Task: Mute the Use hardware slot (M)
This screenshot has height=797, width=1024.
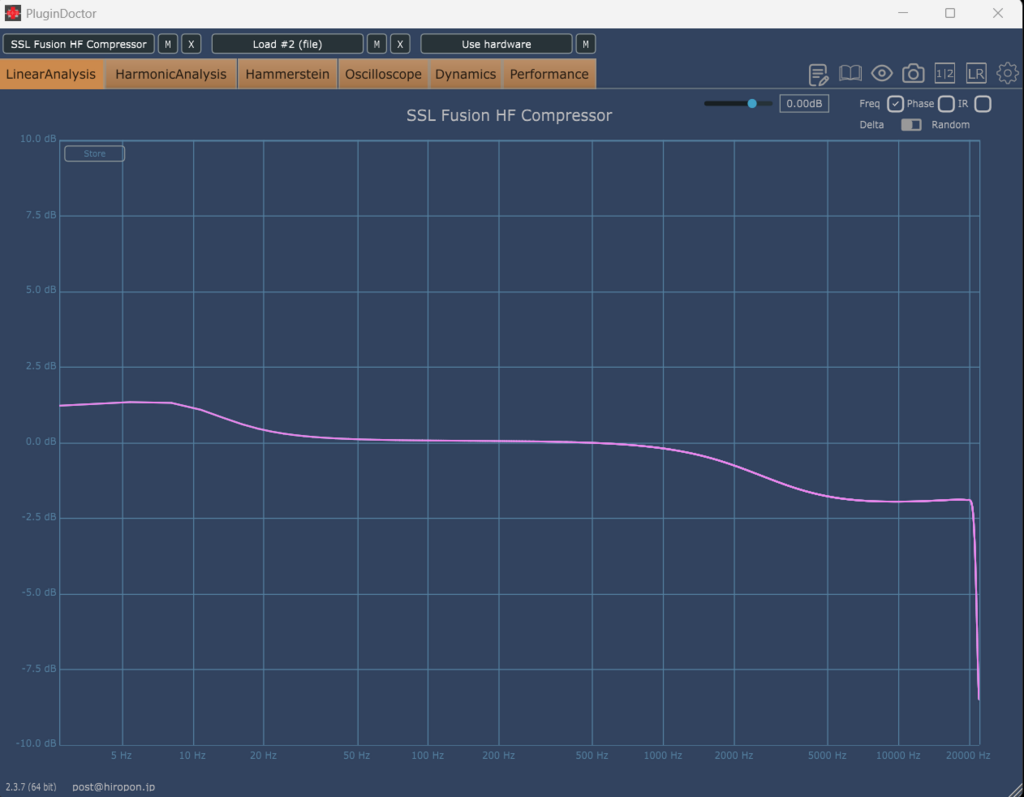Action: coord(586,44)
